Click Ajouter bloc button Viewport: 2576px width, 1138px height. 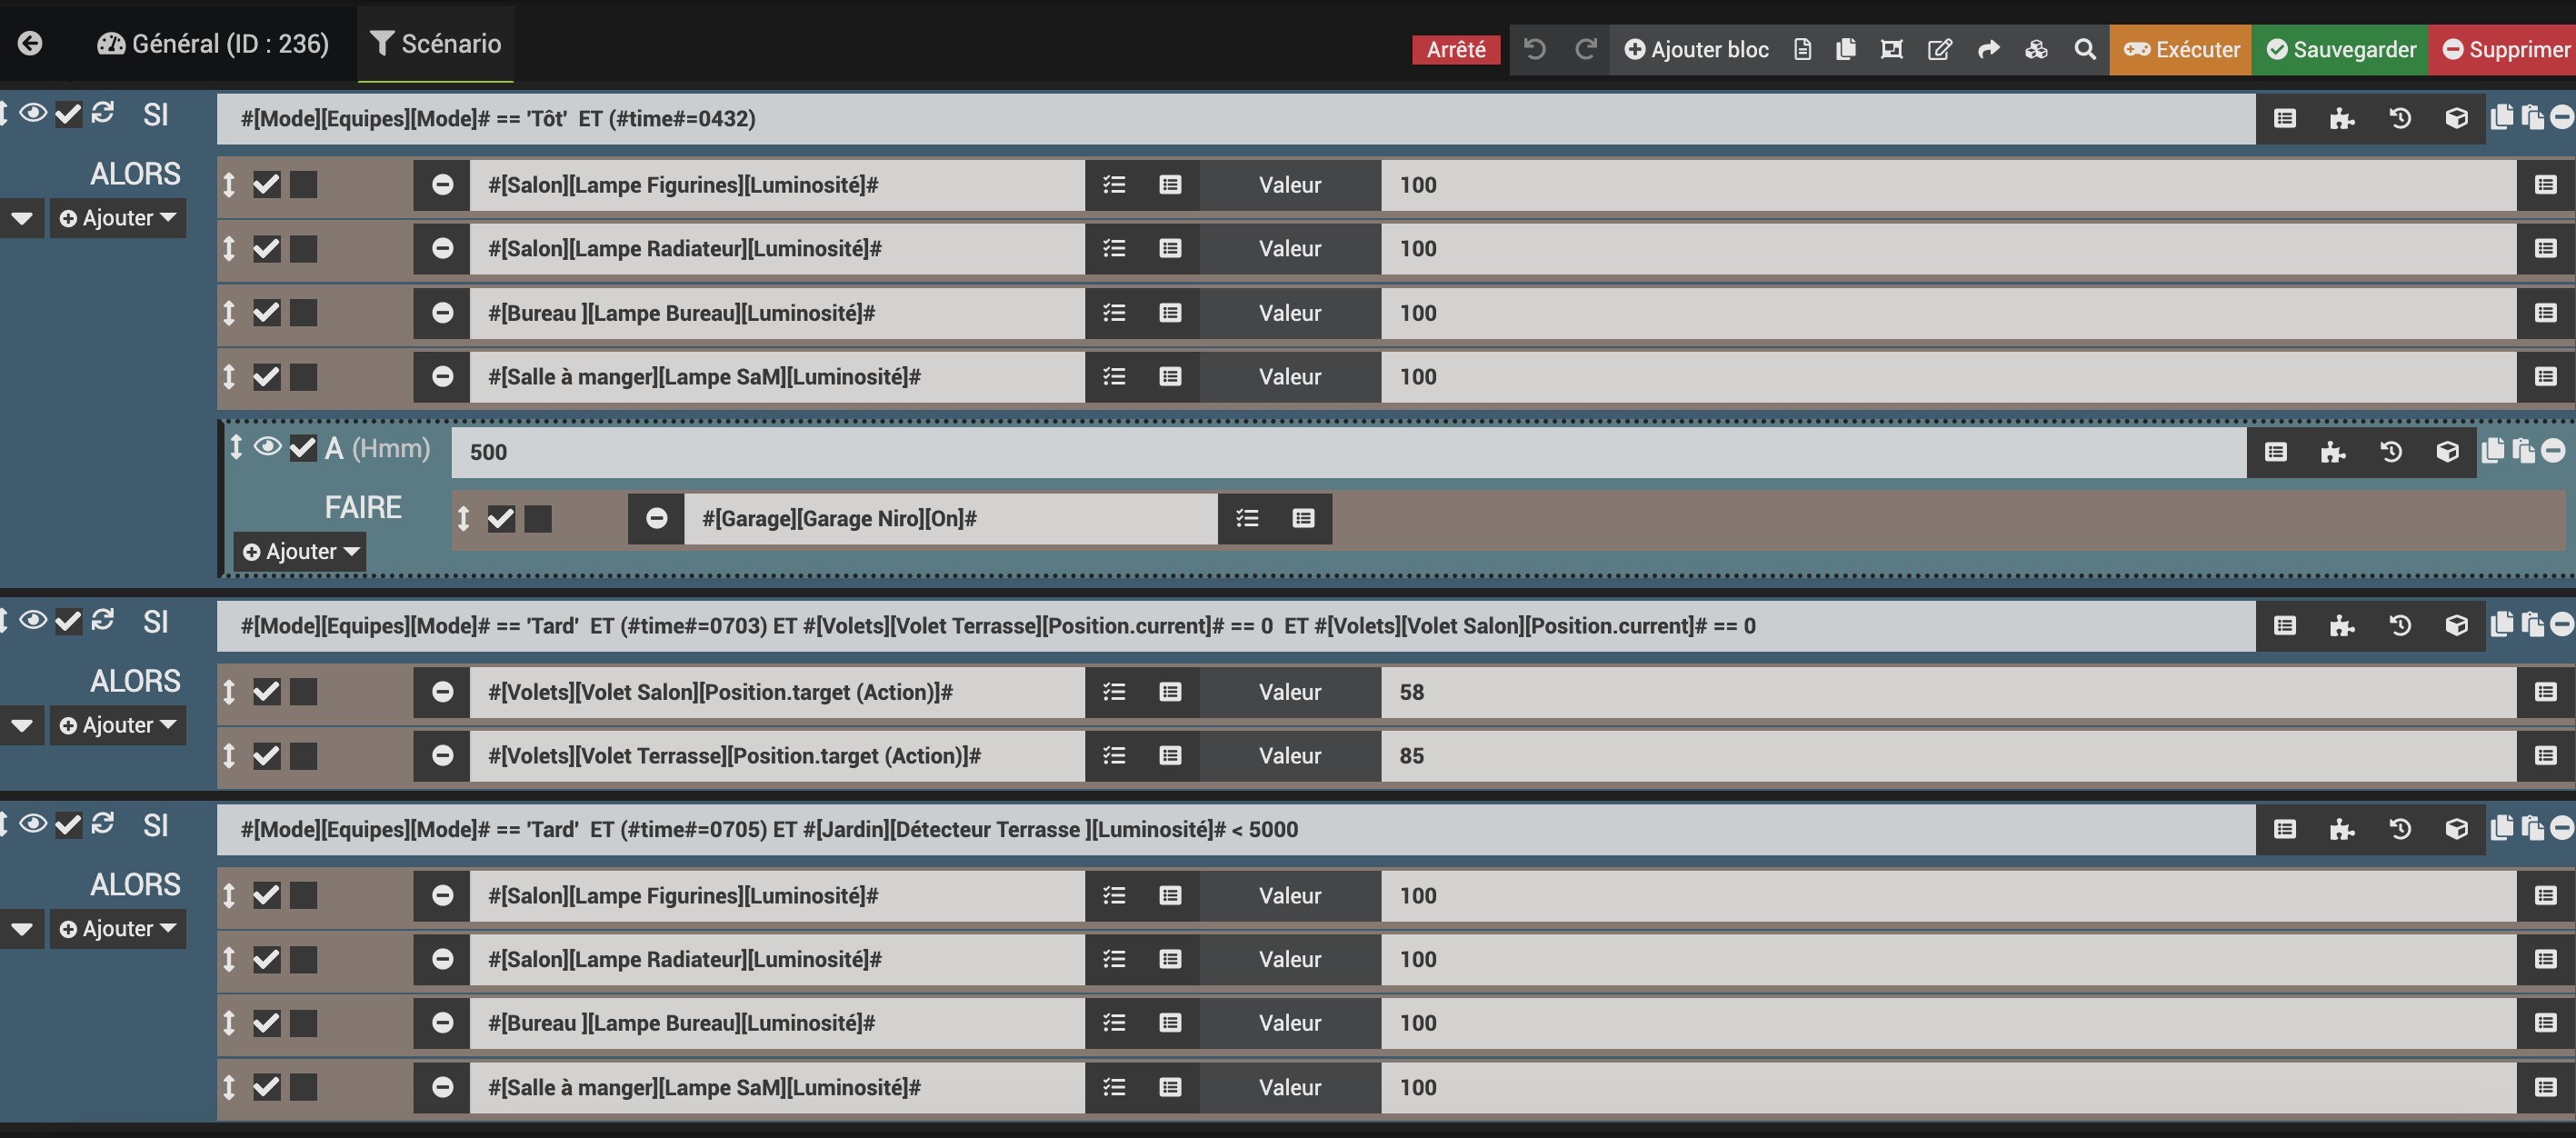tap(1696, 49)
